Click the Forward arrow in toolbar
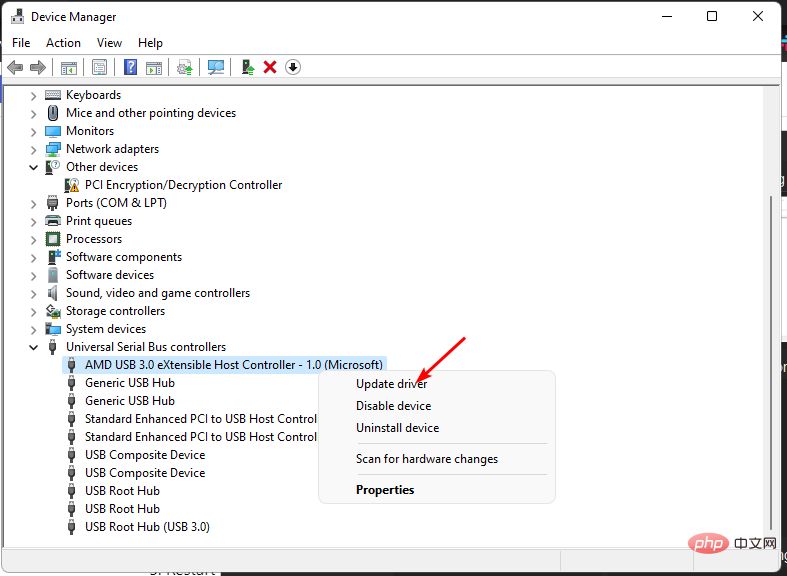The image size is (787, 576). (x=38, y=67)
